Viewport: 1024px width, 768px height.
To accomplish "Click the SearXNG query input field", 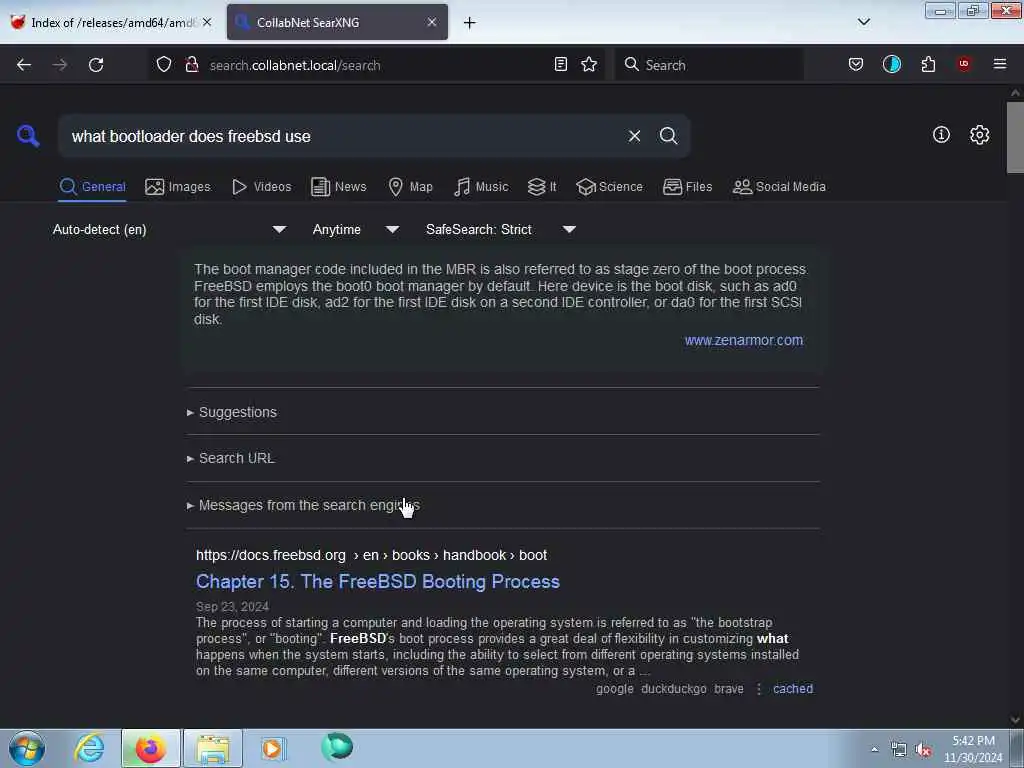I will (343, 136).
